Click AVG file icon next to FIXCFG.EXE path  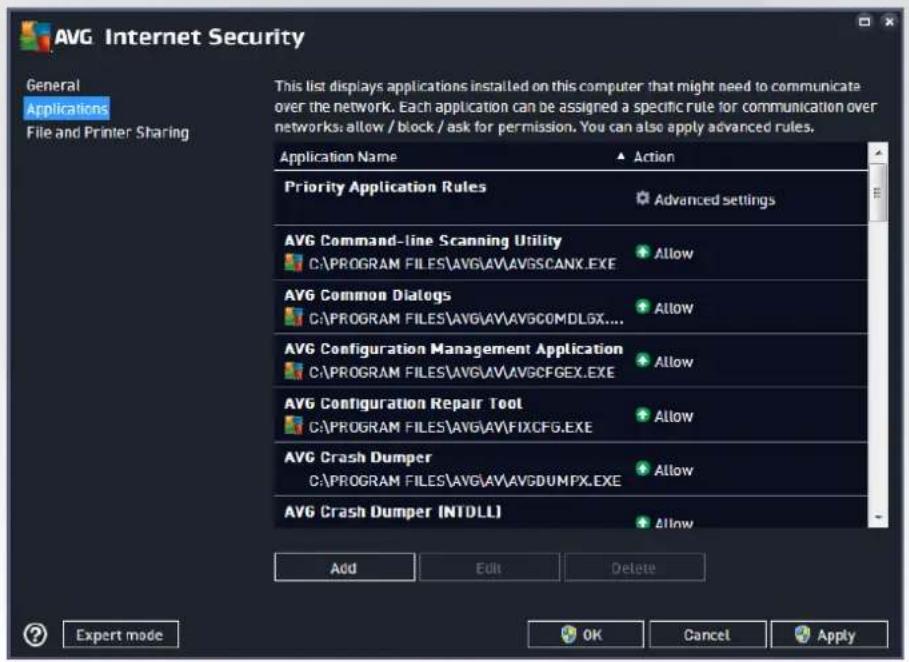(x=294, y=425)
